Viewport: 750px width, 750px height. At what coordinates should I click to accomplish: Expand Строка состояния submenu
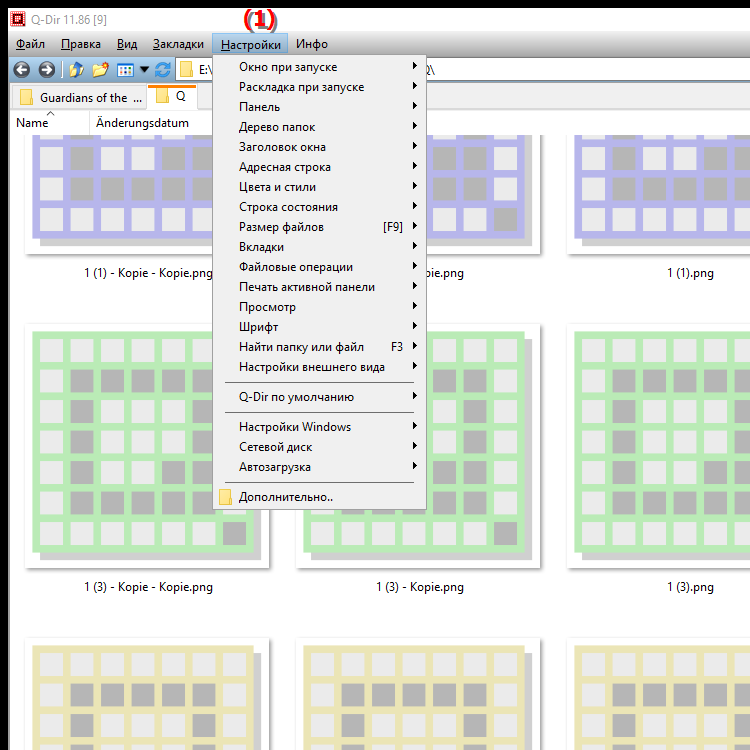tap(320, 207)
